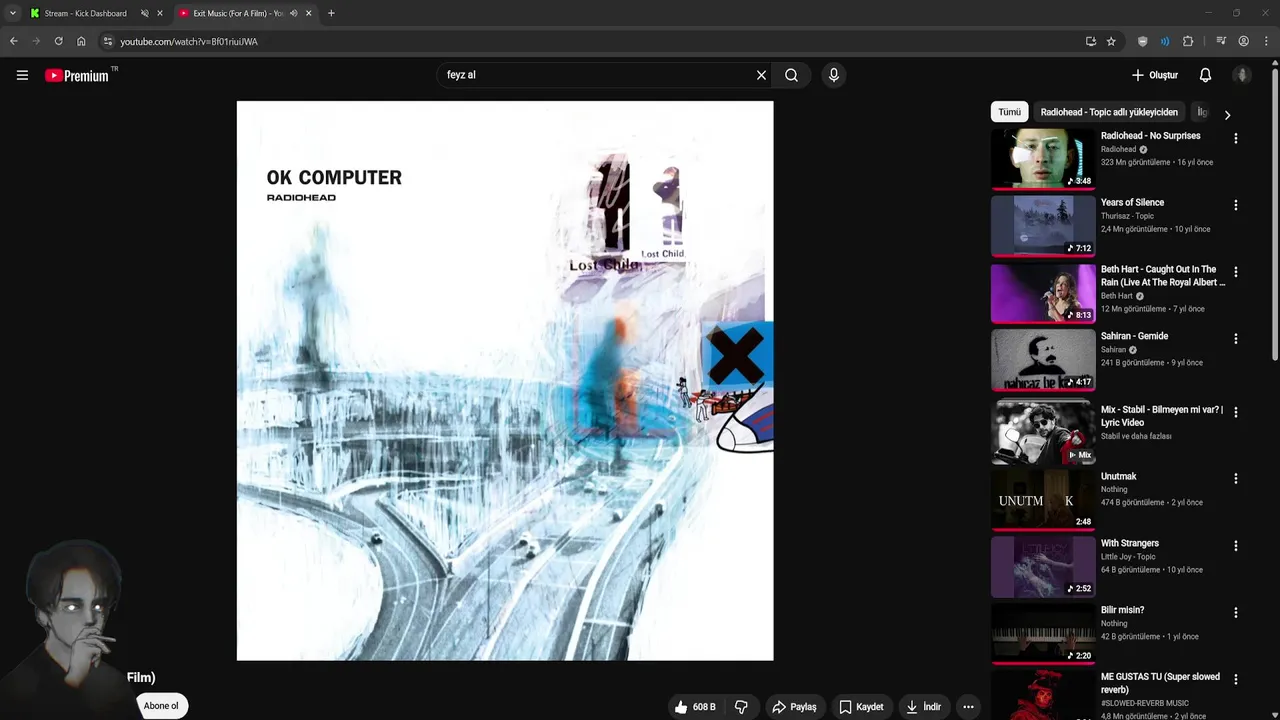Viewport: 1280px width, 720px height.
Task: Open the With Strangers video title
Action: coord(1129,543)
